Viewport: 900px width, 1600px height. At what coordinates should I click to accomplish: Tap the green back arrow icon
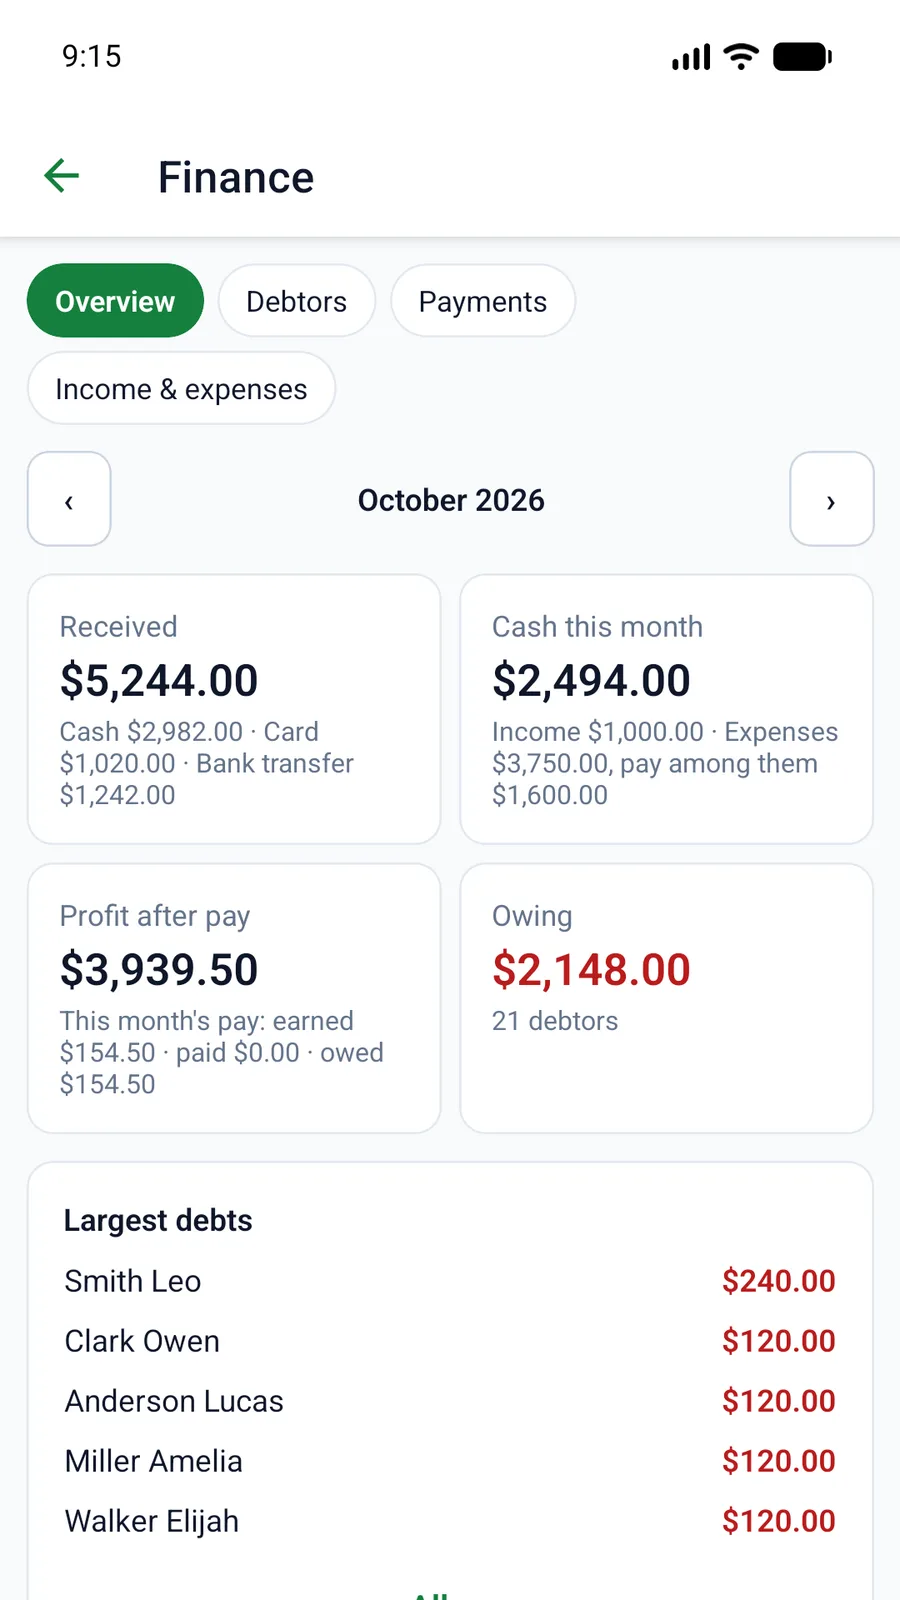click(62, 176)
